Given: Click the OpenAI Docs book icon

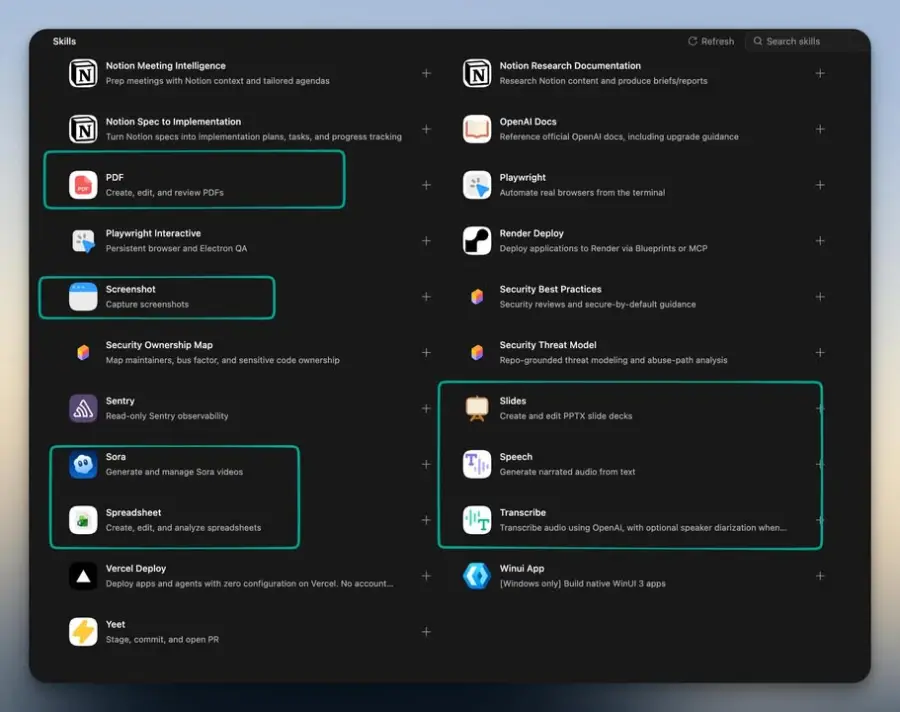Looking at the screenshot, I should point(477,129).
